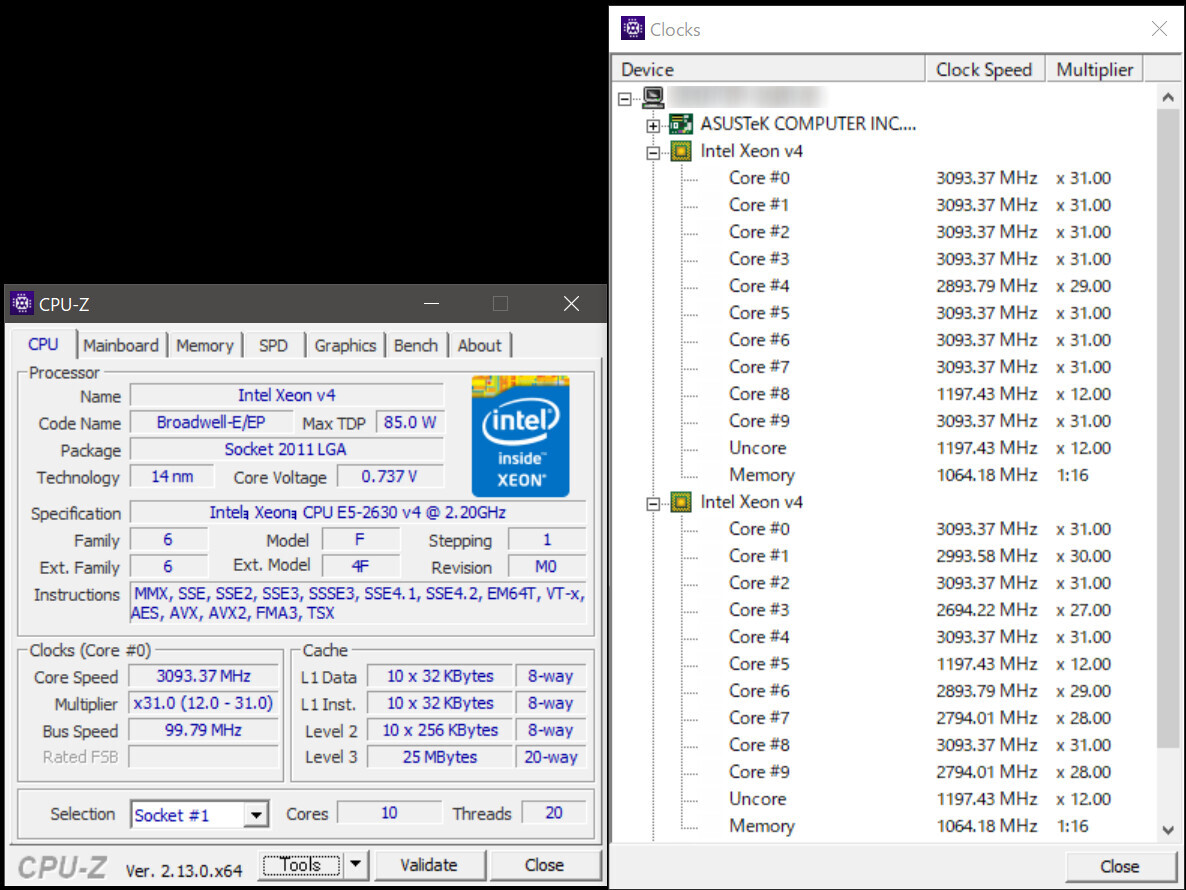1186x890 pixels.
Task: Click the Core Speed value 3093.37 MHz
Action: (x=203, y=676)
